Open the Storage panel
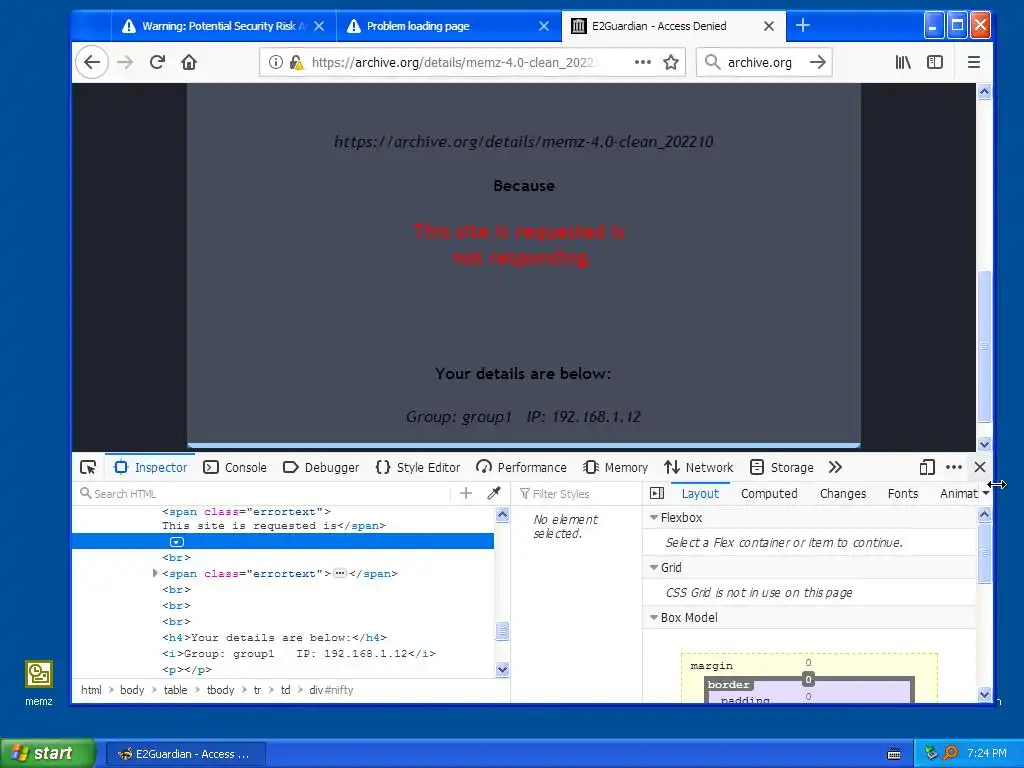Image resolution: width=1024 pixels, height=768 pixels. pos(782,468)
